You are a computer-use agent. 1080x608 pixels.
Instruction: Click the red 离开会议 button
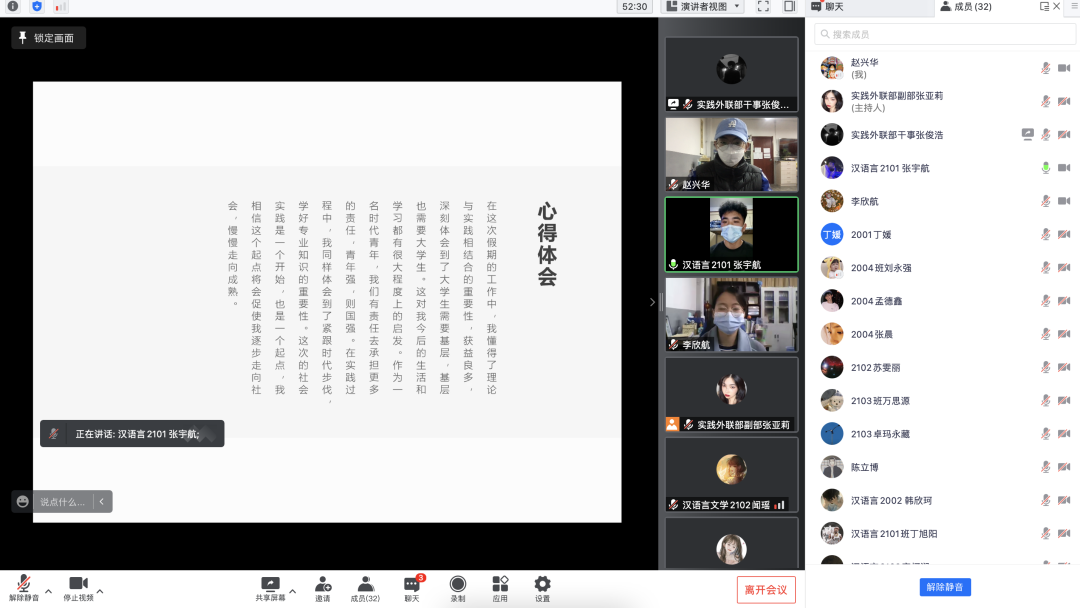766,590
